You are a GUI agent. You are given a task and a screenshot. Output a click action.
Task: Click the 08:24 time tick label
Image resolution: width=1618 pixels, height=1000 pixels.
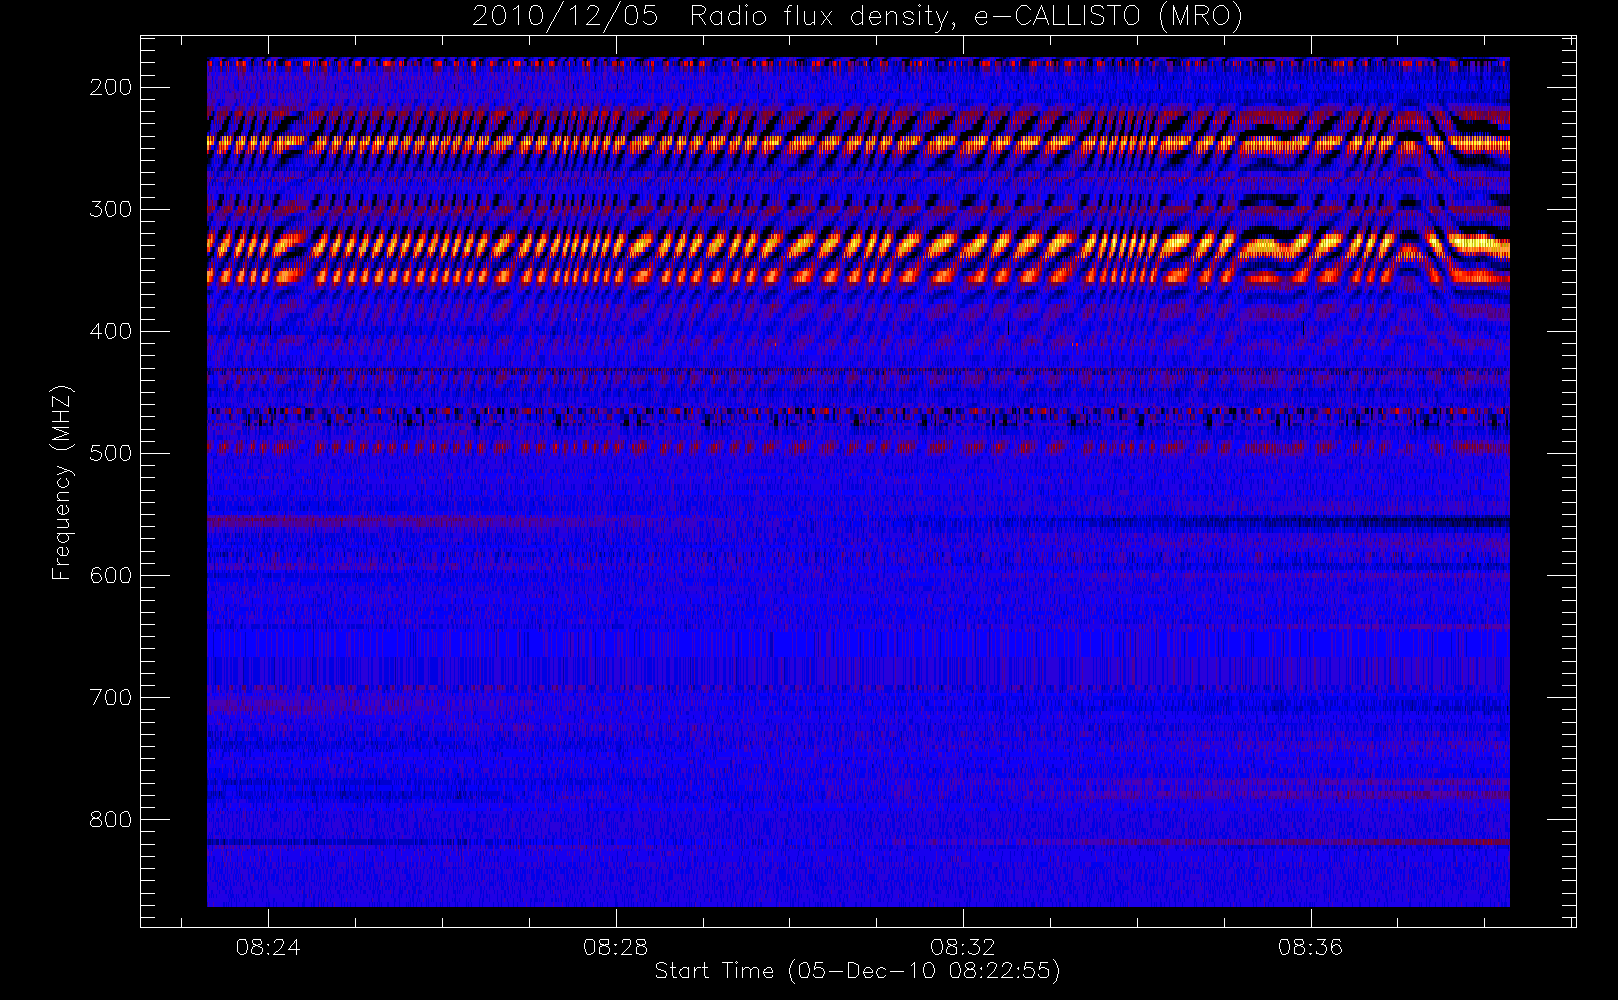coord(268,946)
